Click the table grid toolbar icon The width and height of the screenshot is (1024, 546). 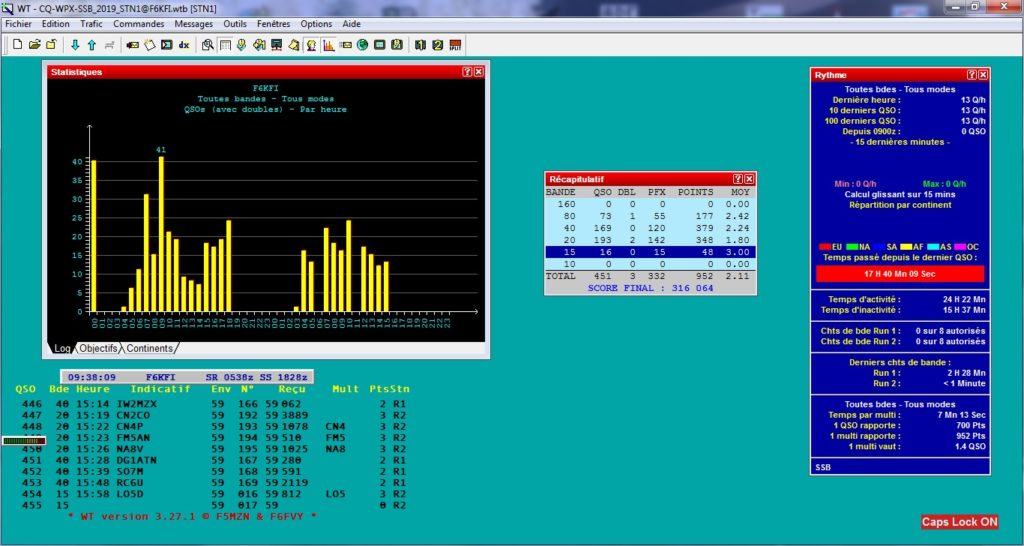(225, 44)
